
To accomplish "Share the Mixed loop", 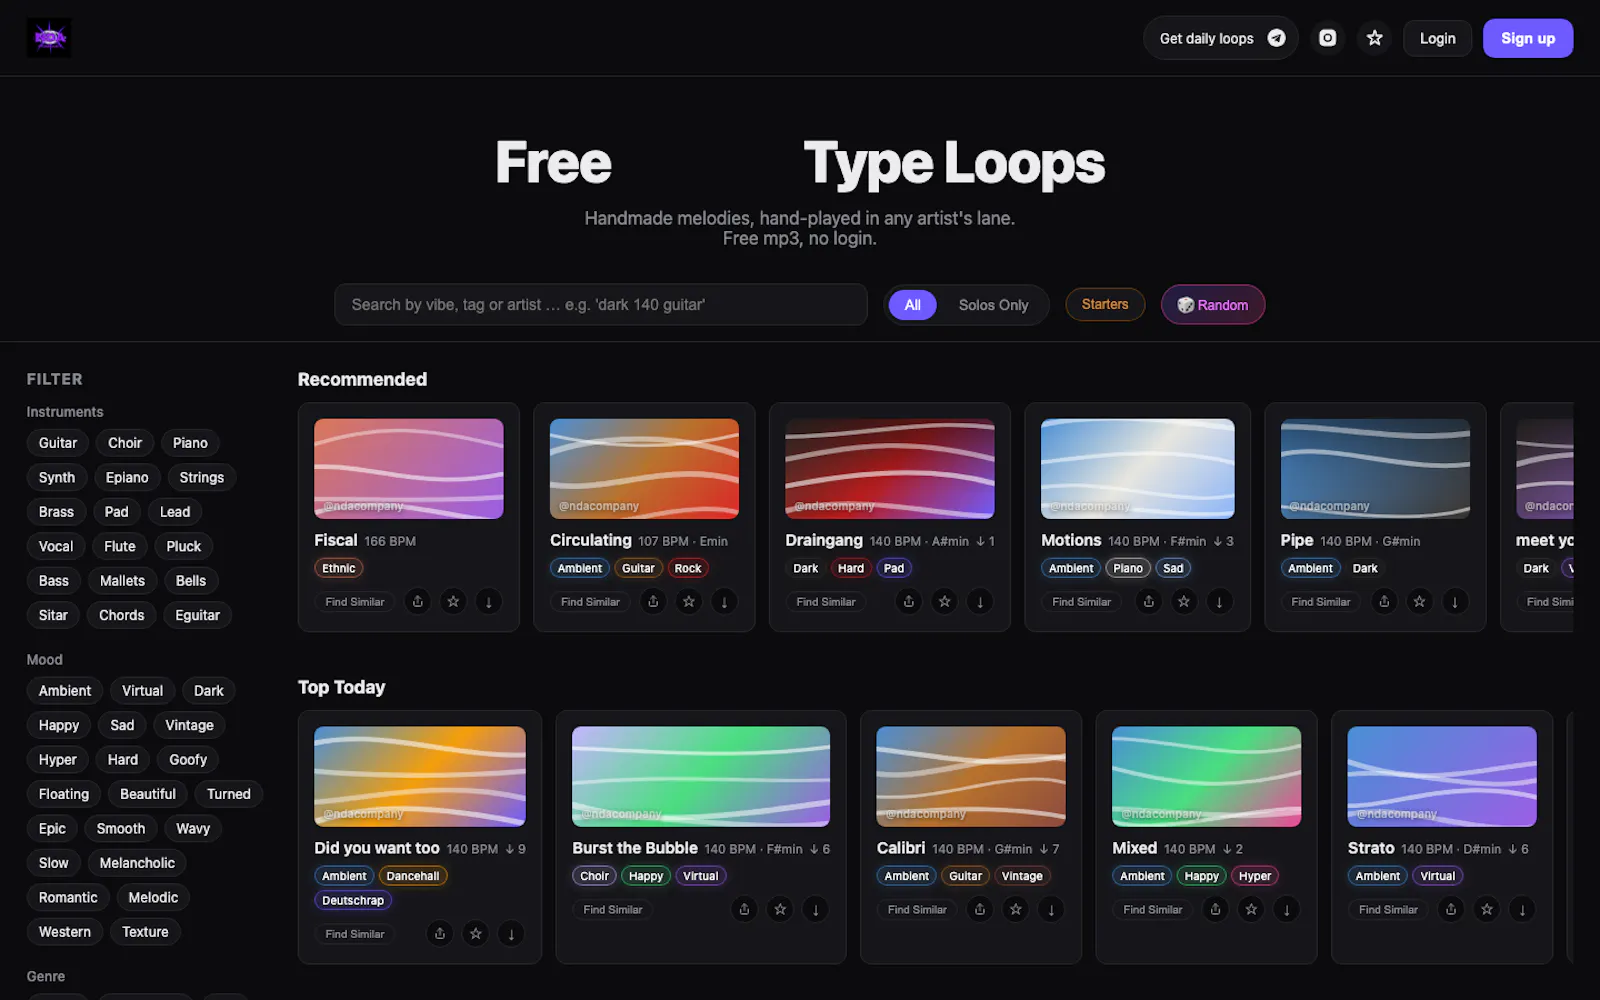I will (1216, 909).
